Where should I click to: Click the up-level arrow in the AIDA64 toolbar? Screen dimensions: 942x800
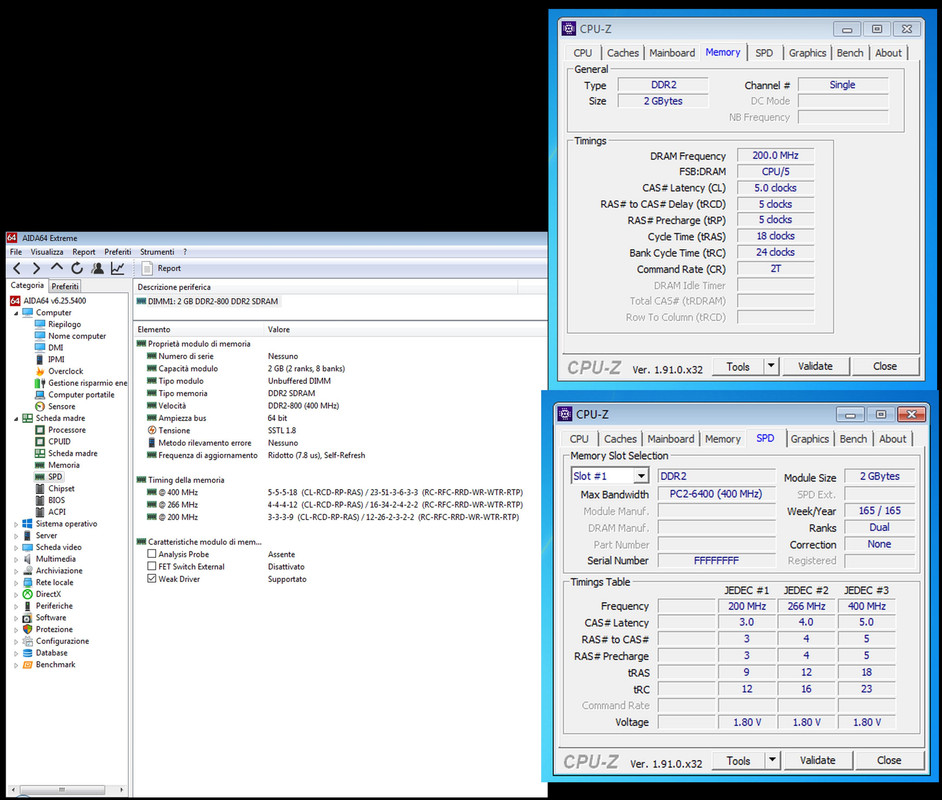(56, 267)
